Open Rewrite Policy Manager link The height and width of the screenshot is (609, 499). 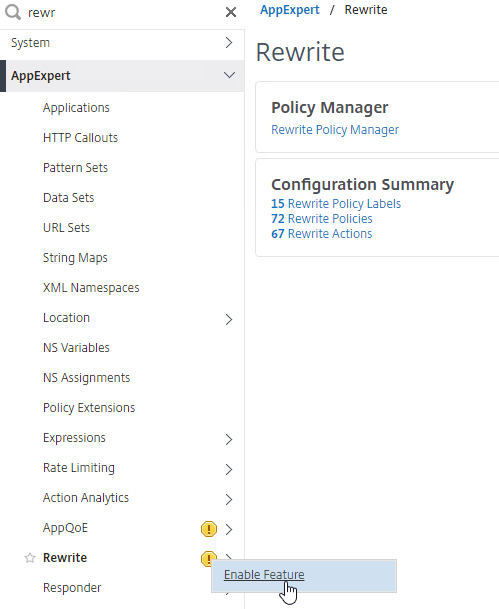[x=335, y=130]
